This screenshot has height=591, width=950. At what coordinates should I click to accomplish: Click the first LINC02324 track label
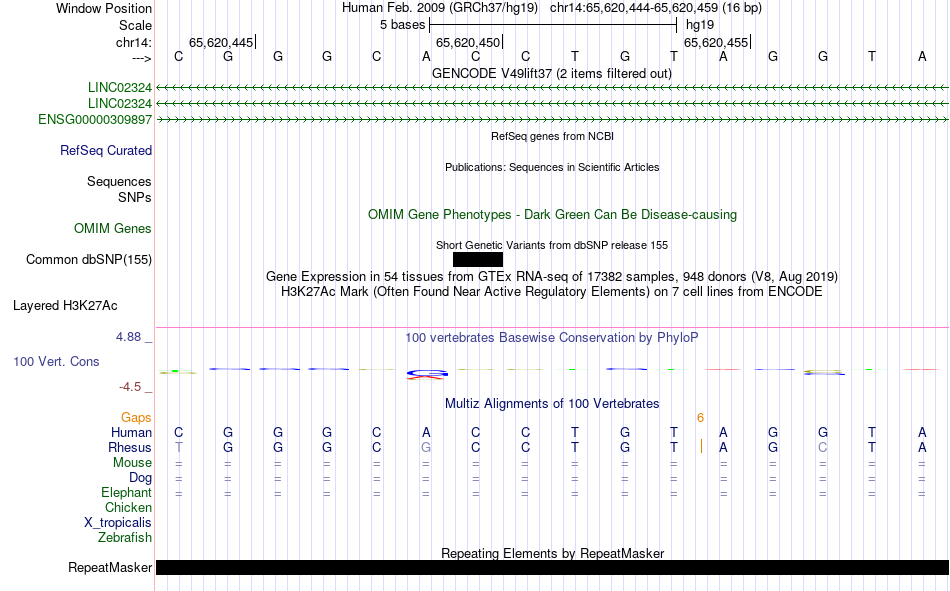click(x=119, y=87)
